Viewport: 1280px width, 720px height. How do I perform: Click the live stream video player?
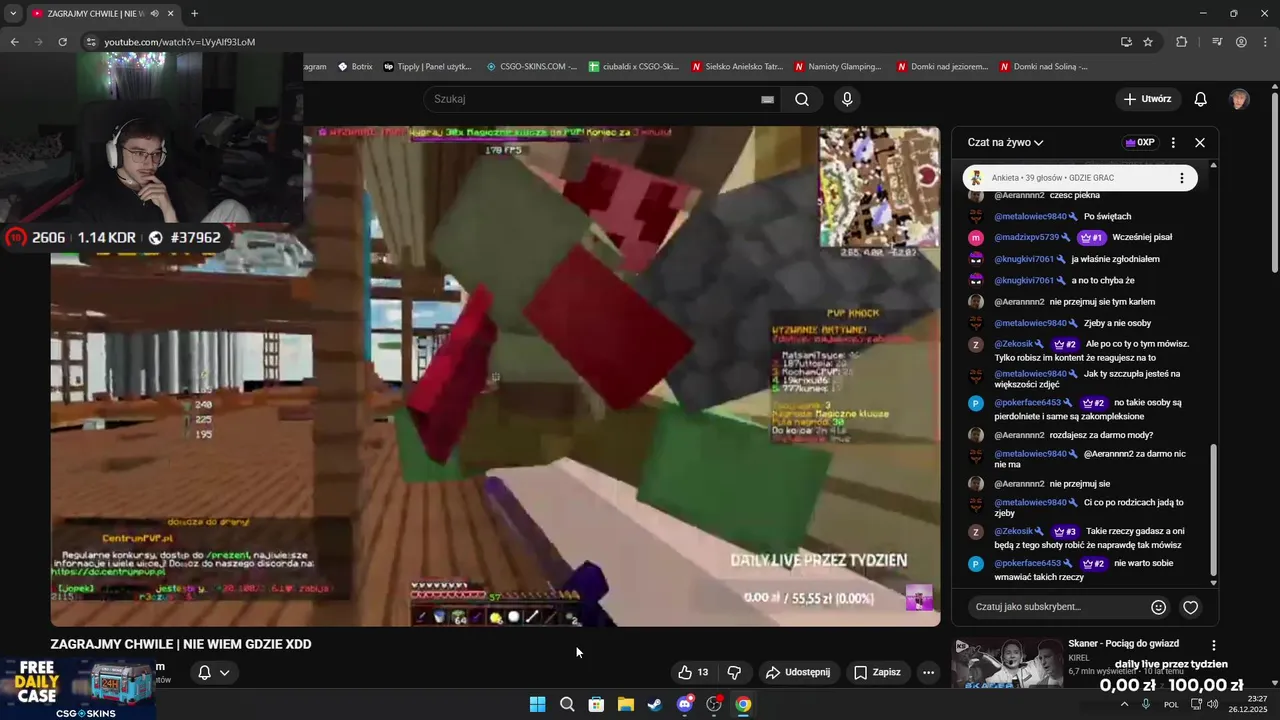[495, 376]
